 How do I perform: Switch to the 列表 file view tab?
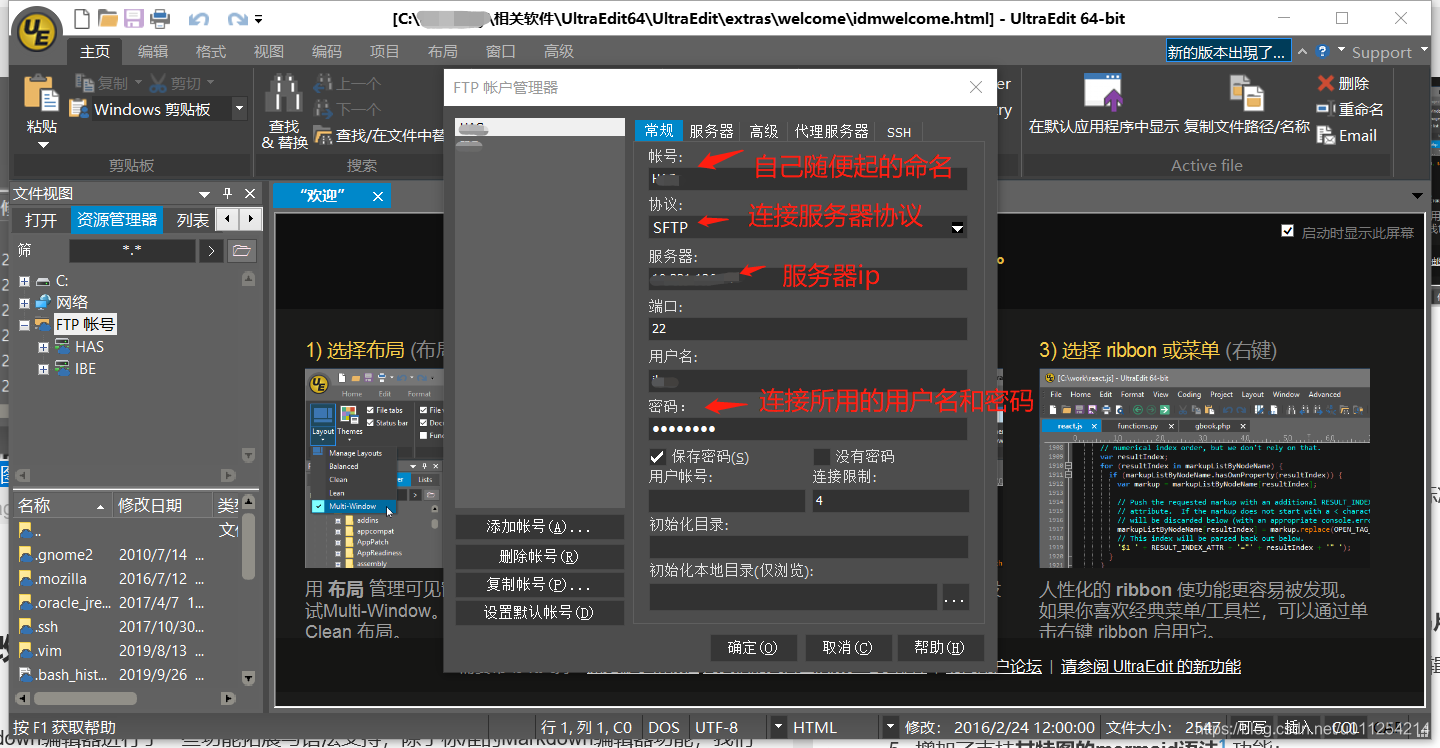(x=192, y=220)
